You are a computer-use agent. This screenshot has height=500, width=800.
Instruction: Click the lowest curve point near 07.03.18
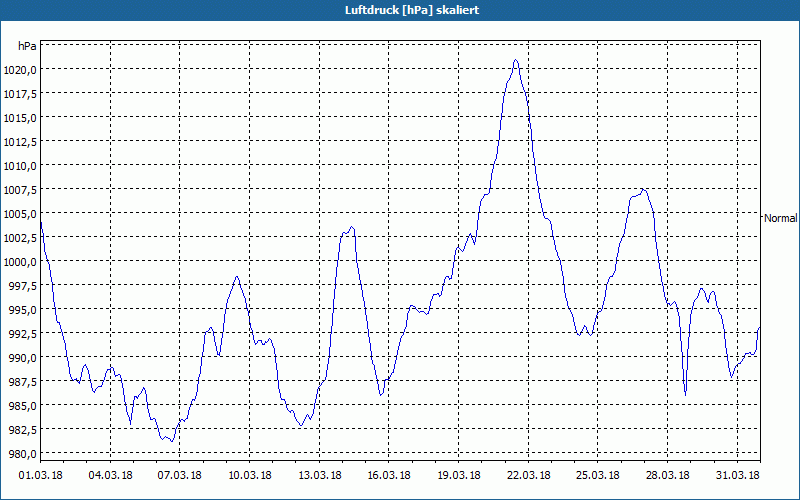tap(172, 441)
